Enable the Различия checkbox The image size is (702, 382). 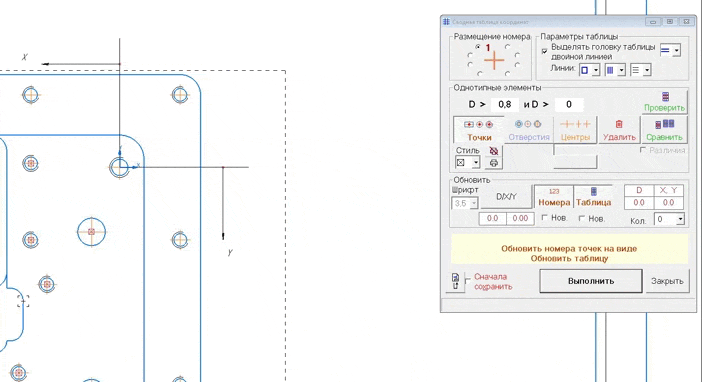(643, 150)
